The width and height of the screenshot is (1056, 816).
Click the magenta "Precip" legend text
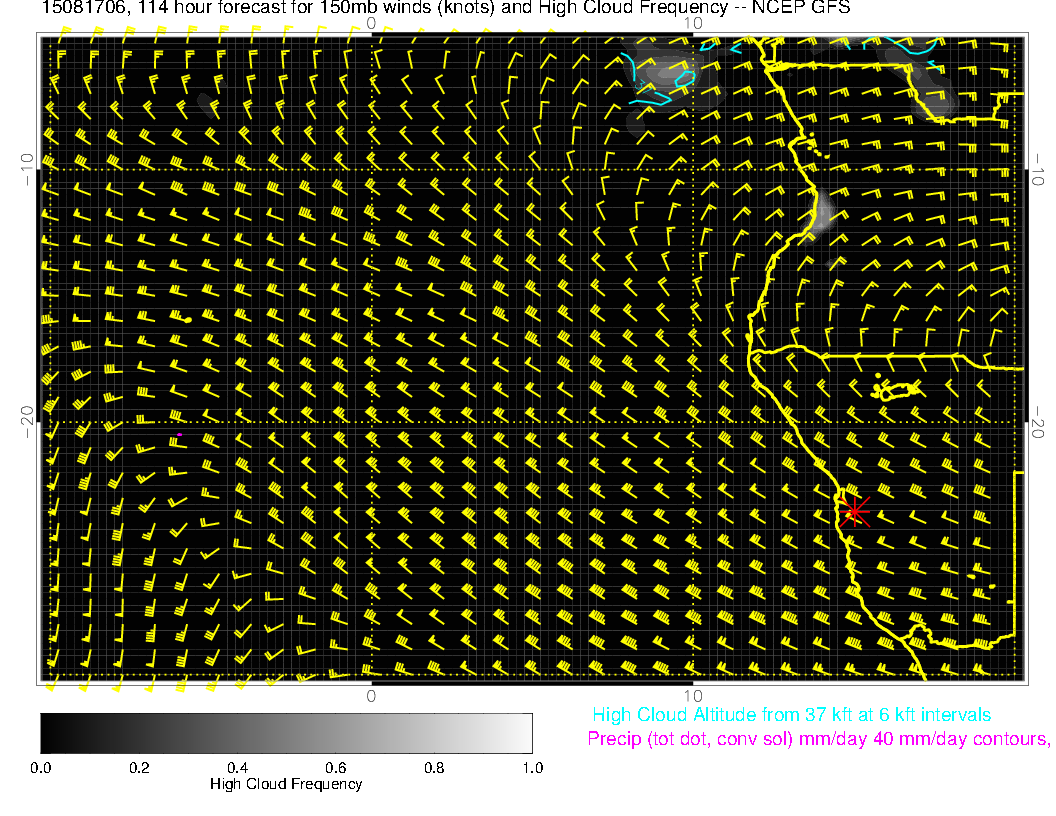coord(818,739)
